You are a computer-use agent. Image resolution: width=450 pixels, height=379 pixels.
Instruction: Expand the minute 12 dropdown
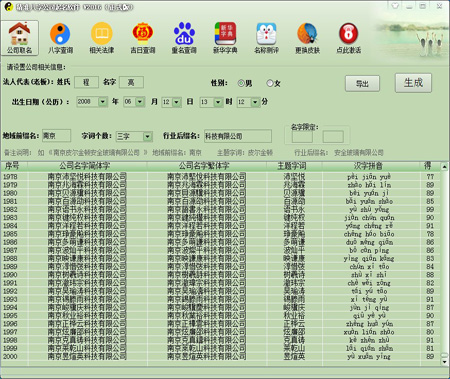255,102
